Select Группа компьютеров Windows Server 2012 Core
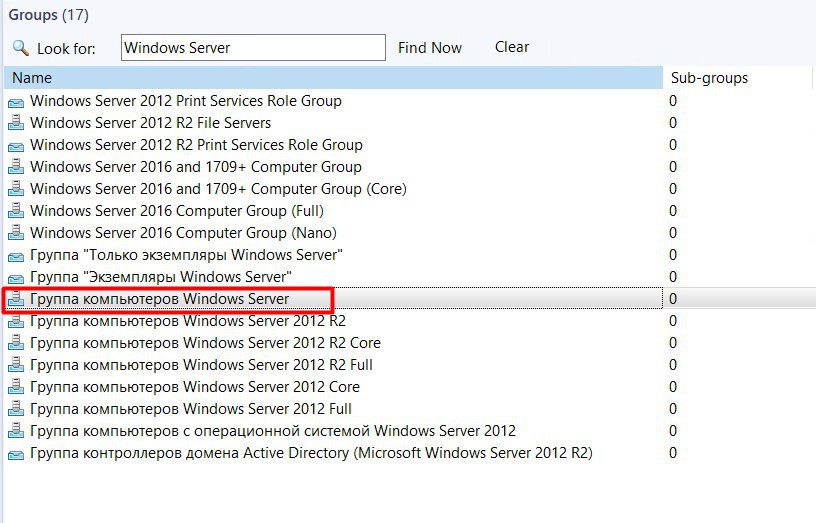 tap(195, 387)
